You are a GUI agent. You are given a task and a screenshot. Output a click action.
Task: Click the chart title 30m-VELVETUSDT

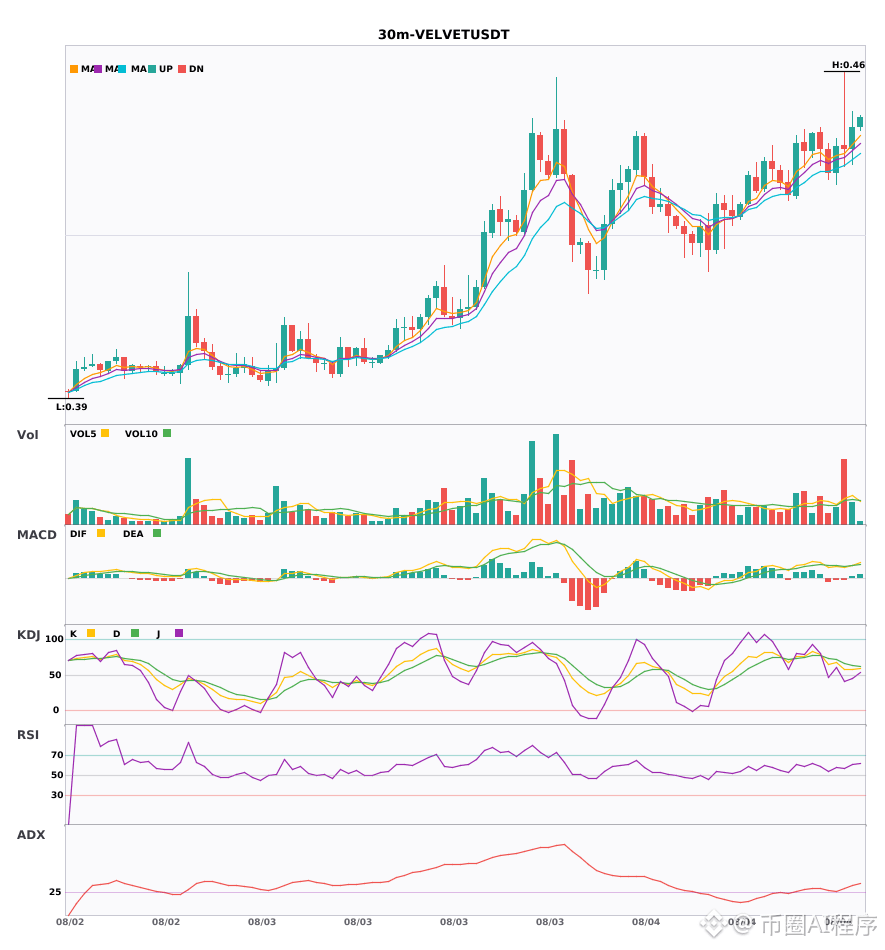tap(443, 35)
